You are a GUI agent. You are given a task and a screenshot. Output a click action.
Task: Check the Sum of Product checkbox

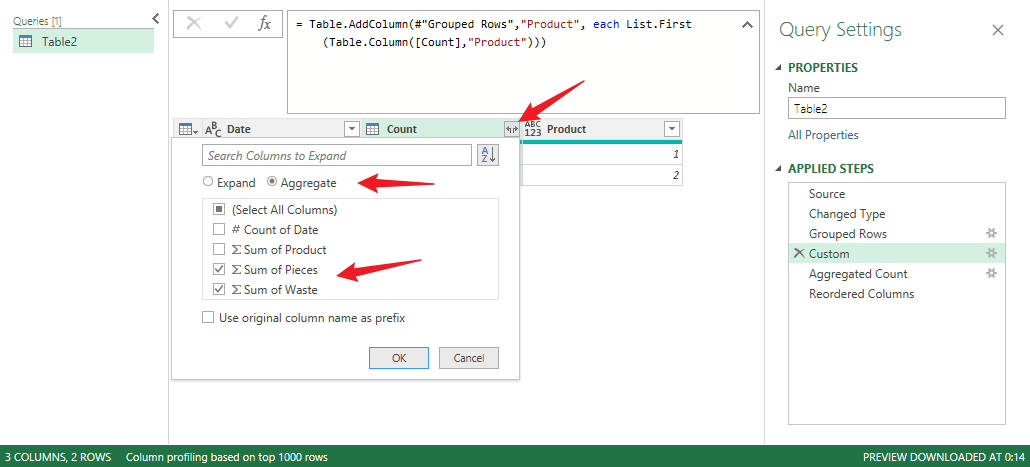[219, 250]
